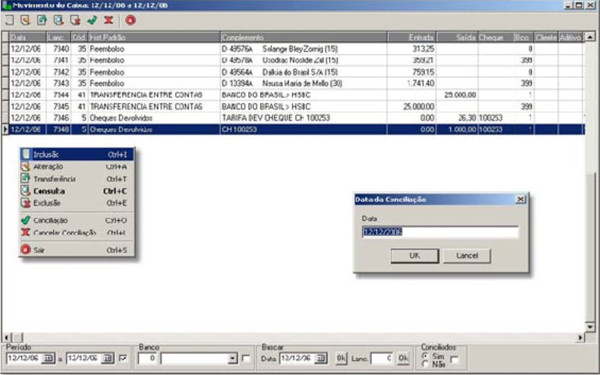The width and height of the screenshot is (600, 375).
Task: Click the table's vertical scrollbar up arrow
Action: (590, 37)
